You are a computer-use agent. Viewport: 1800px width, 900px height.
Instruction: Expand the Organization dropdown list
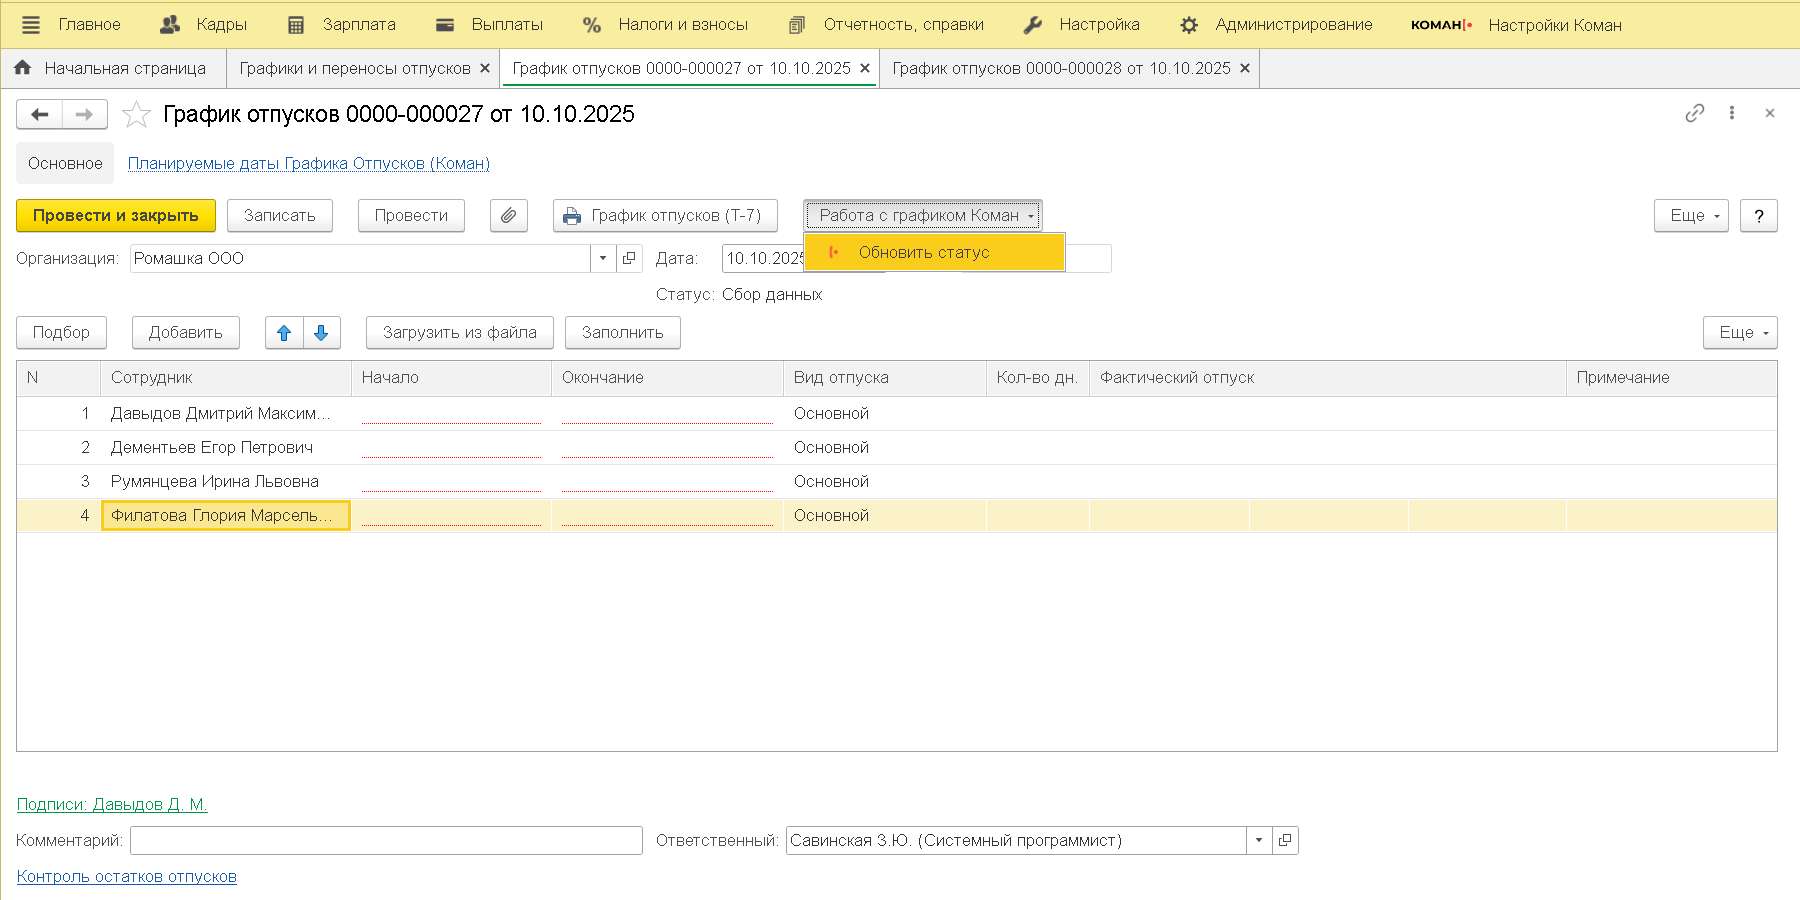click(x=603, y=259)
